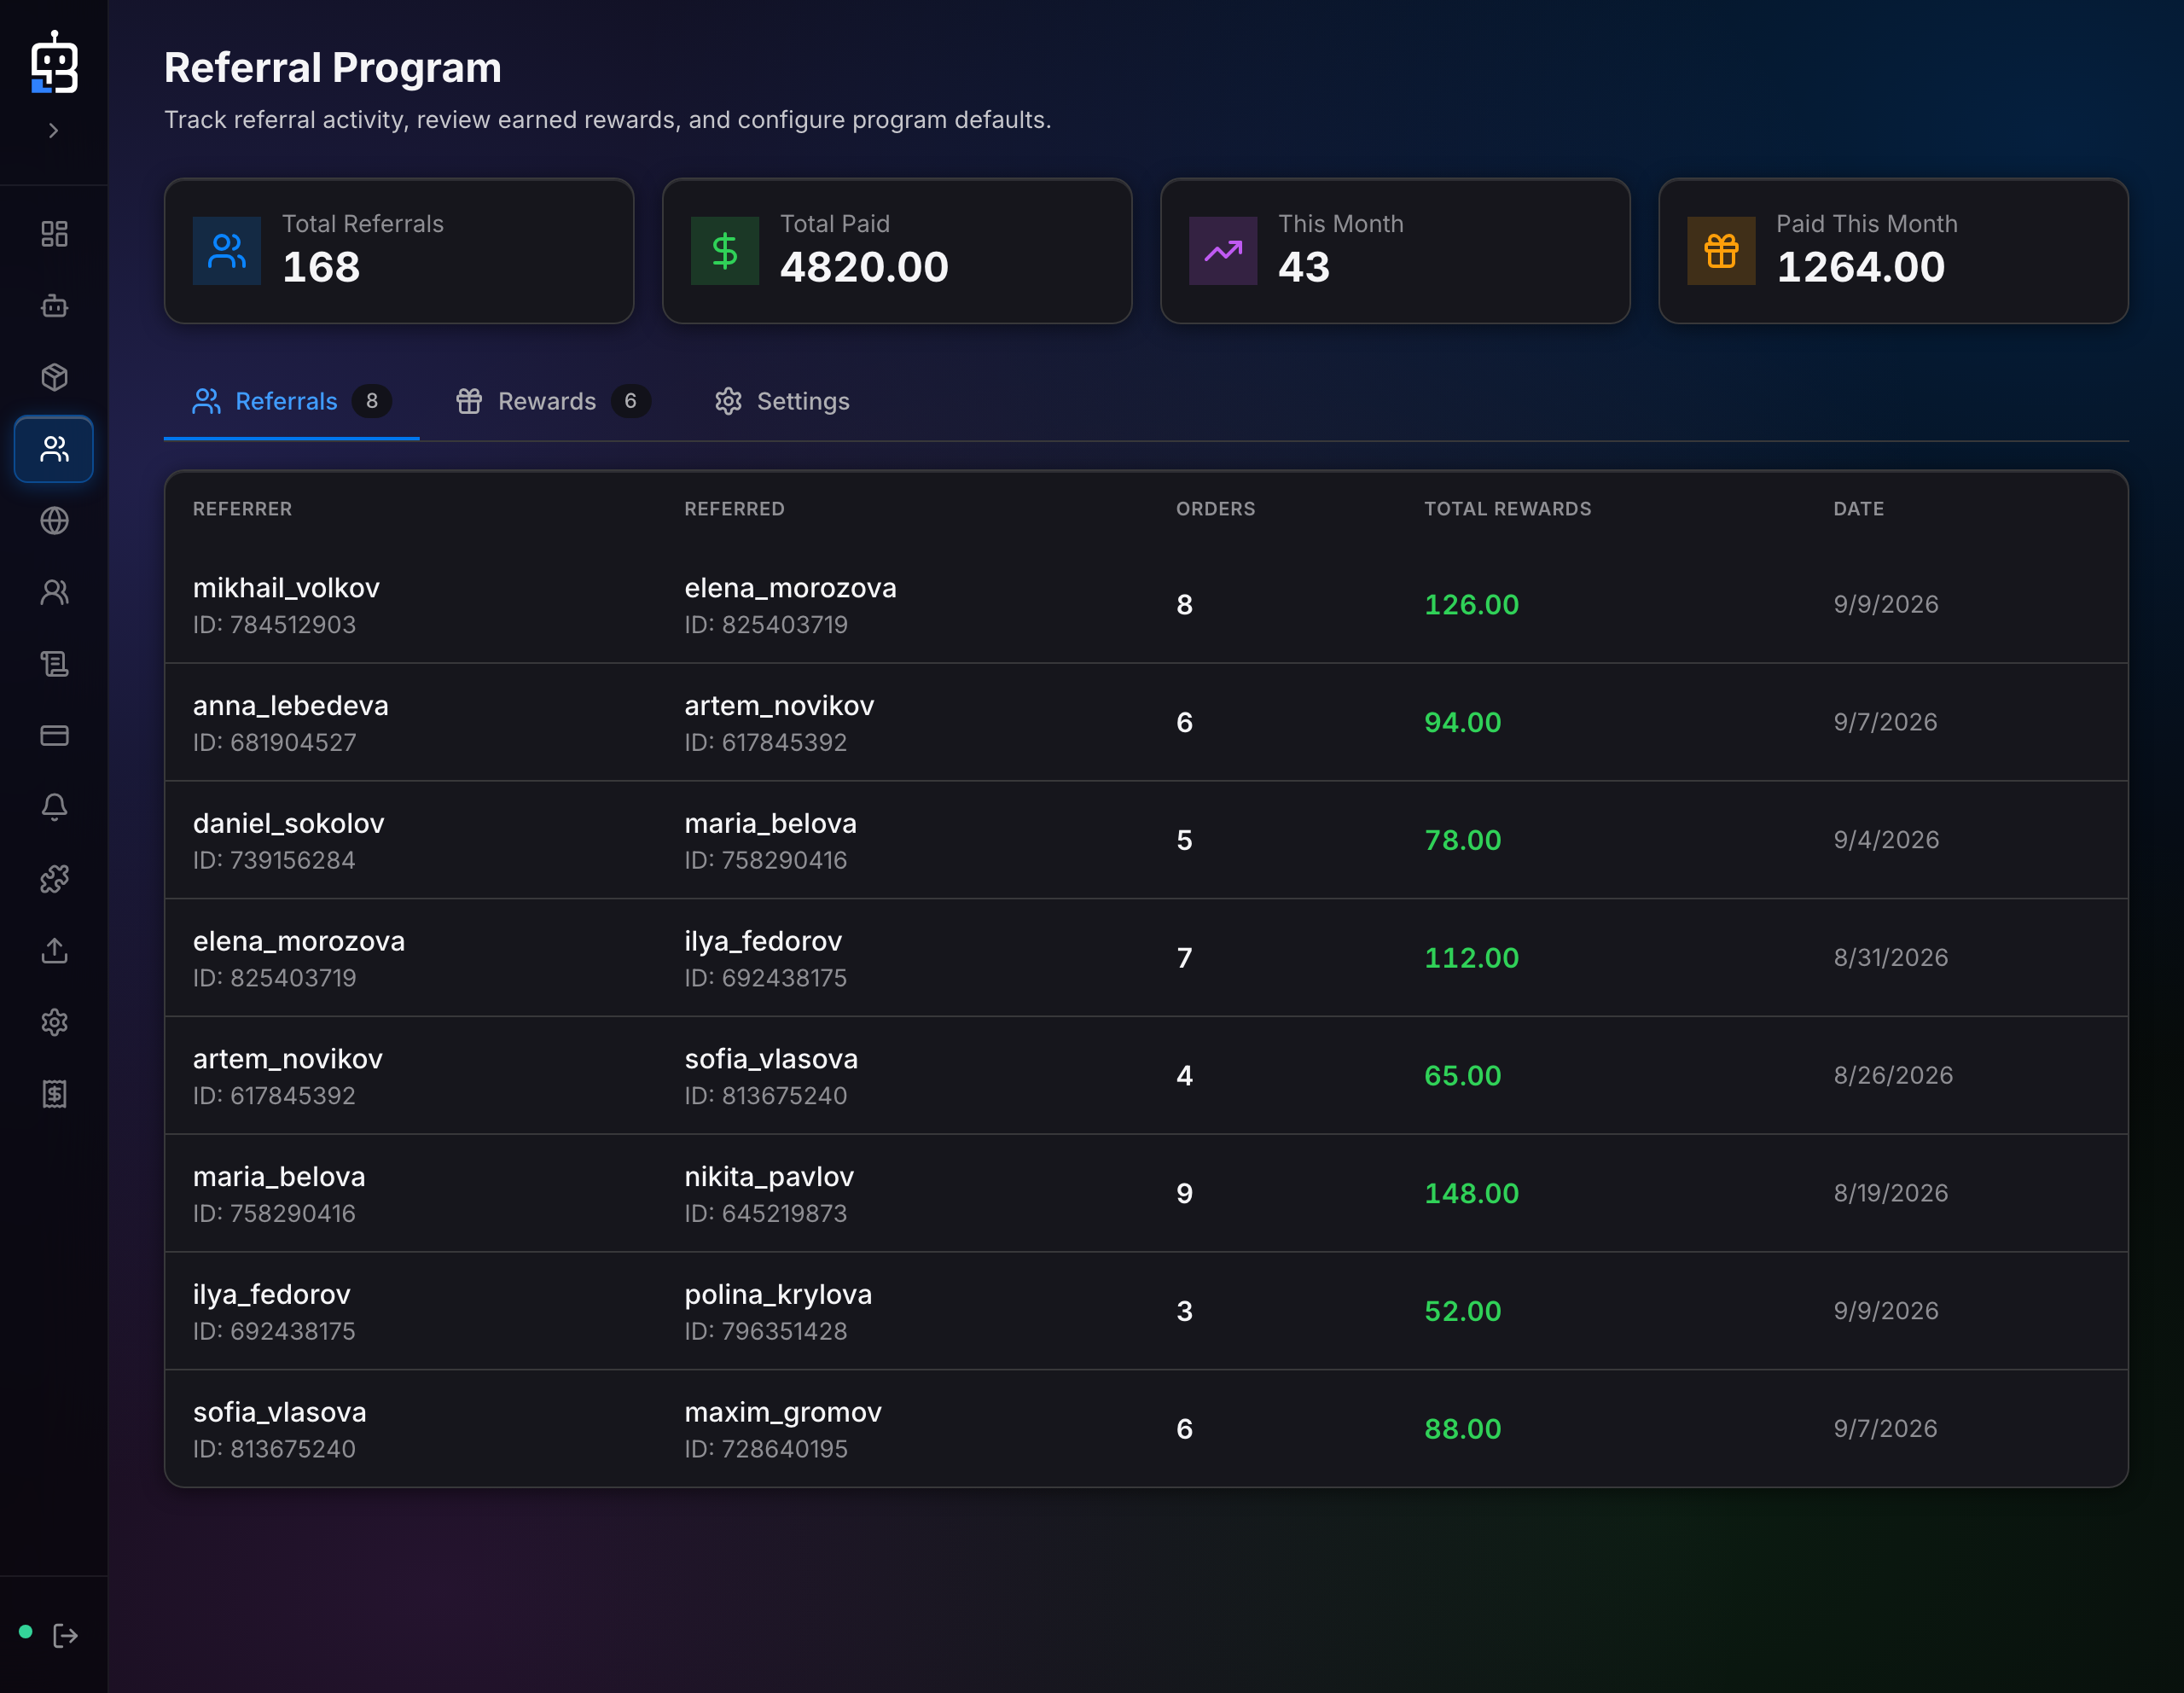Select referrer mikhail_volkov
Image resolution: width=2184 pixels, height=1693 pixels.
click(286, 588)
